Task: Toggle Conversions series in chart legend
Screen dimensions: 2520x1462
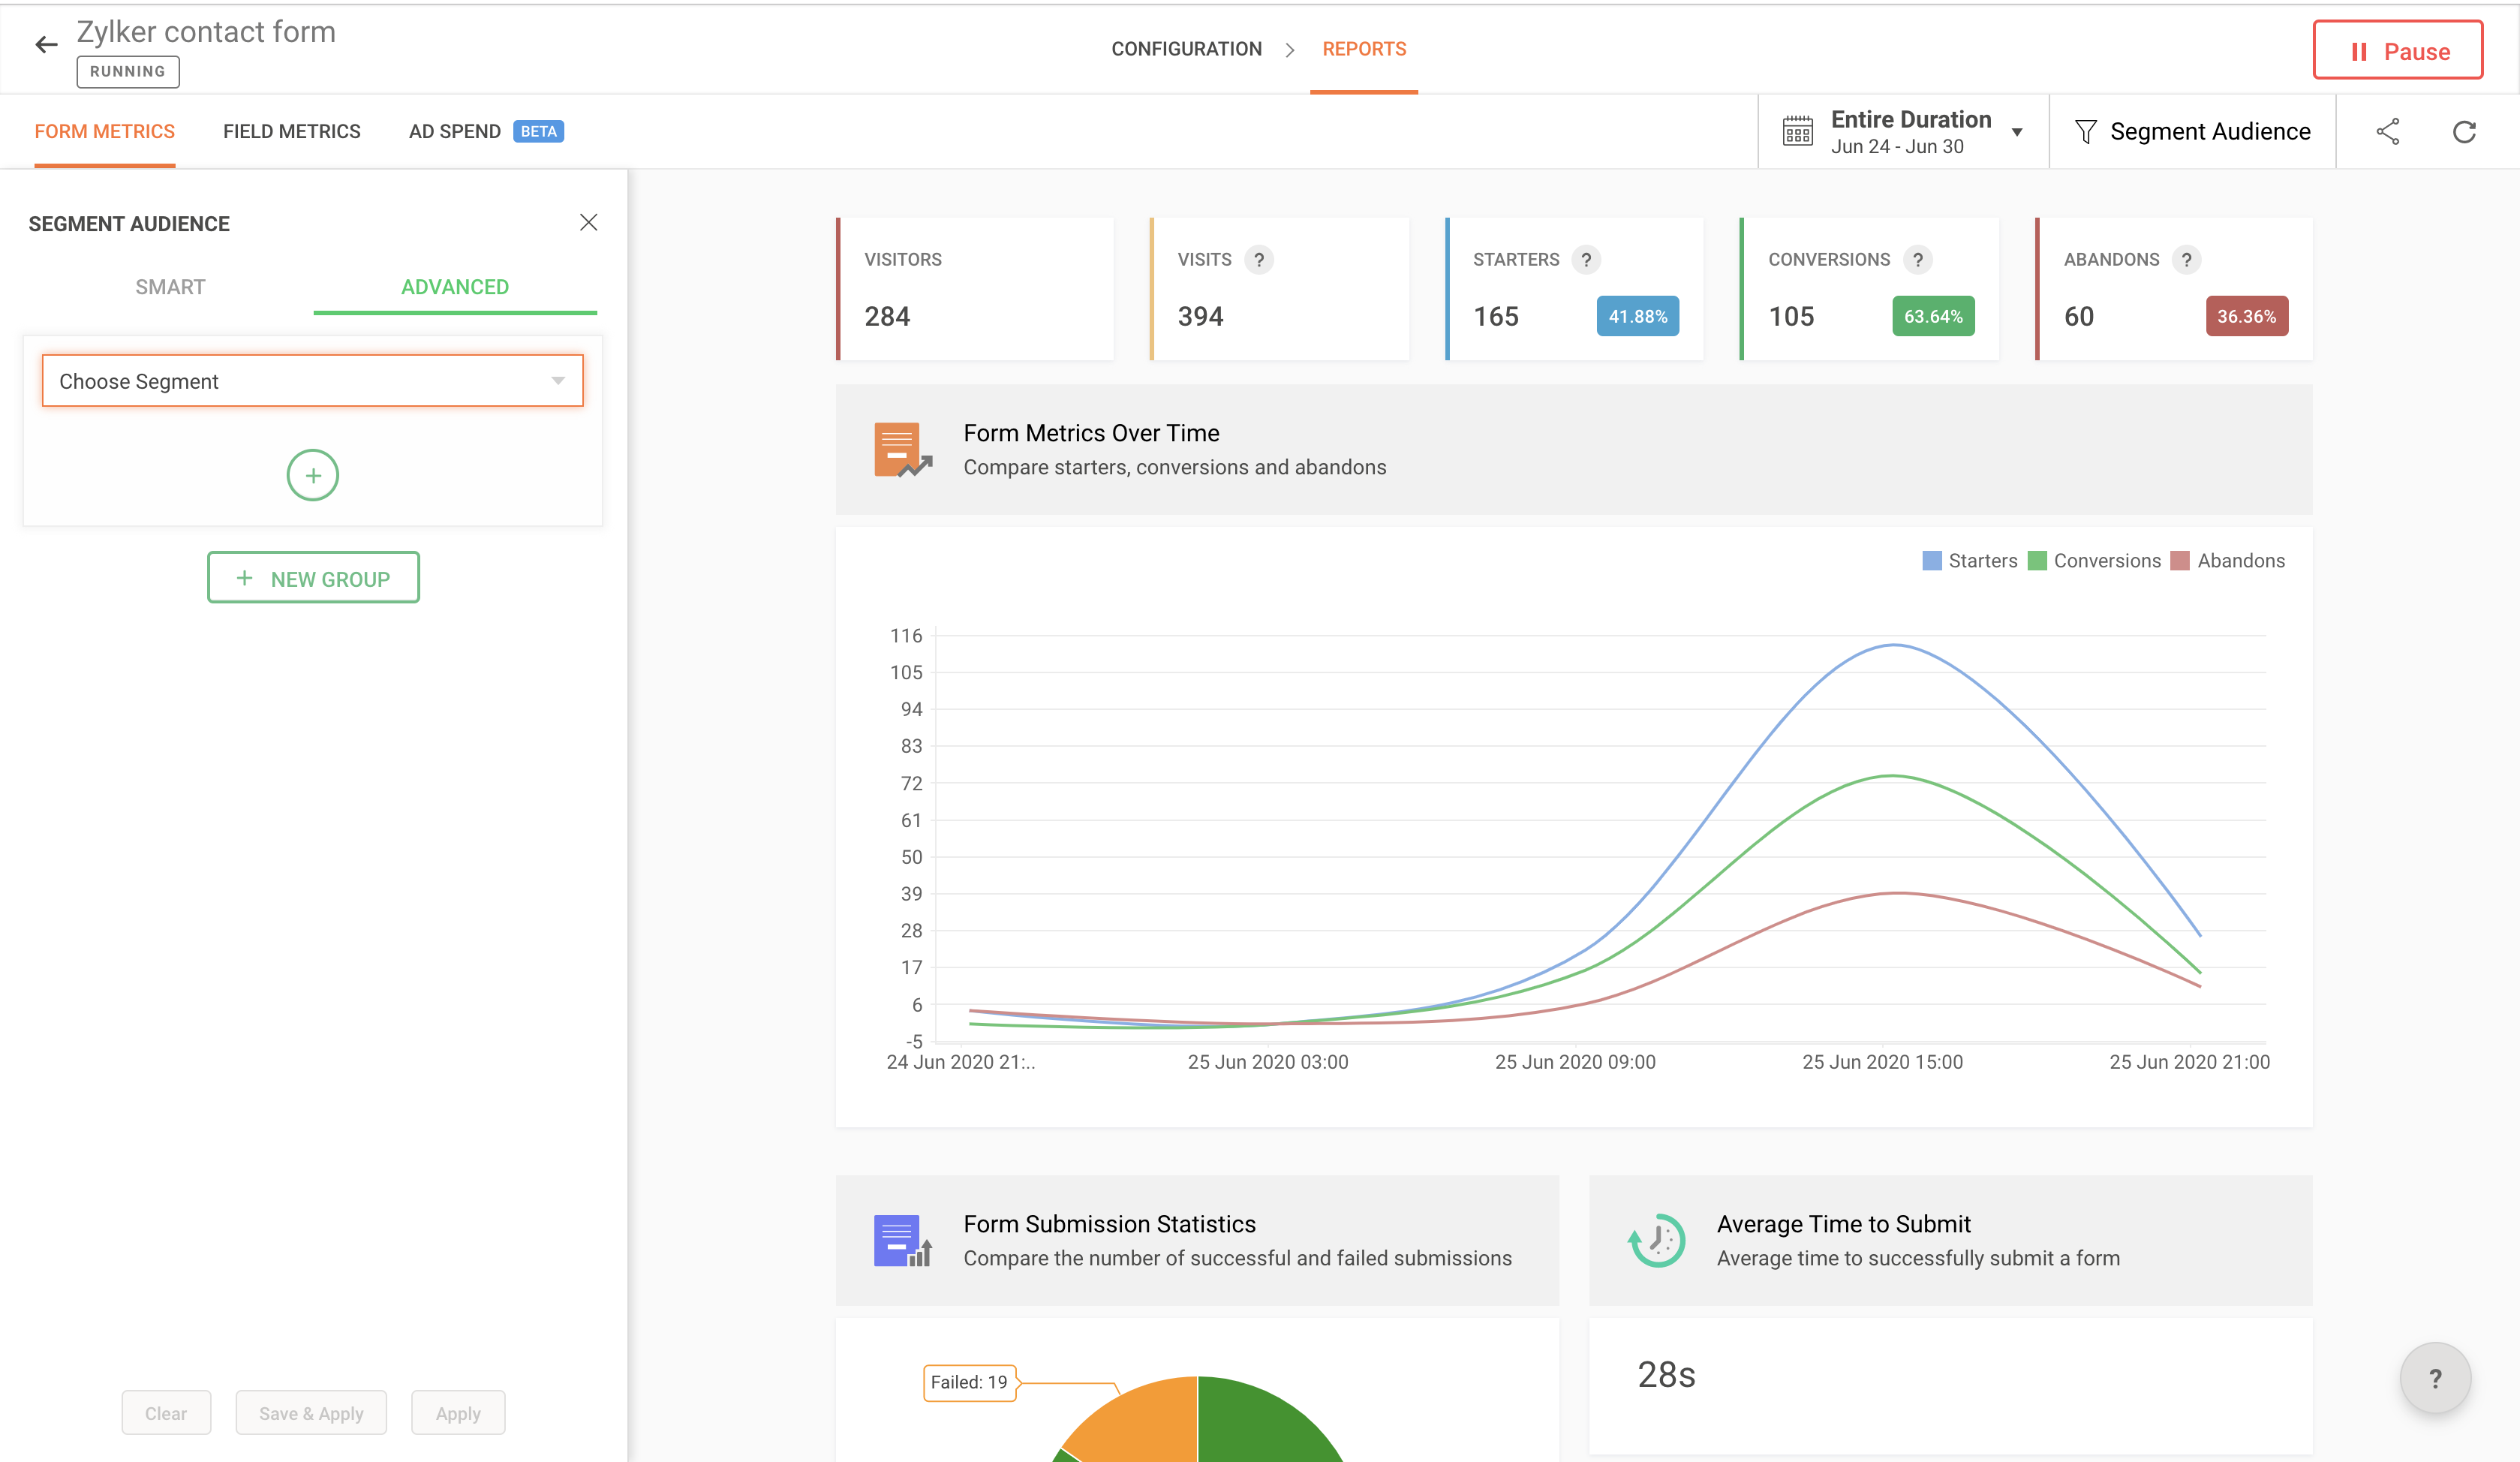Action: point(2094,561)
